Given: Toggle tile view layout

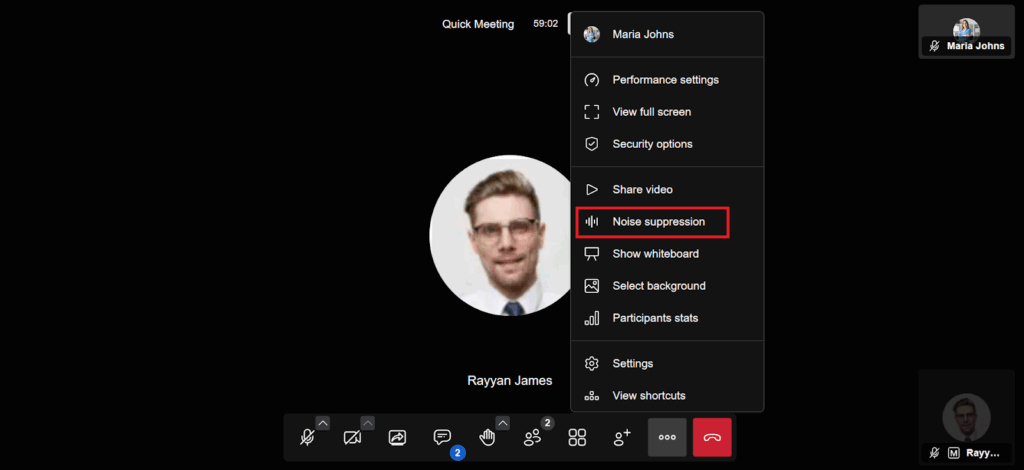Looking at the screenshot, I should [577, 438].
